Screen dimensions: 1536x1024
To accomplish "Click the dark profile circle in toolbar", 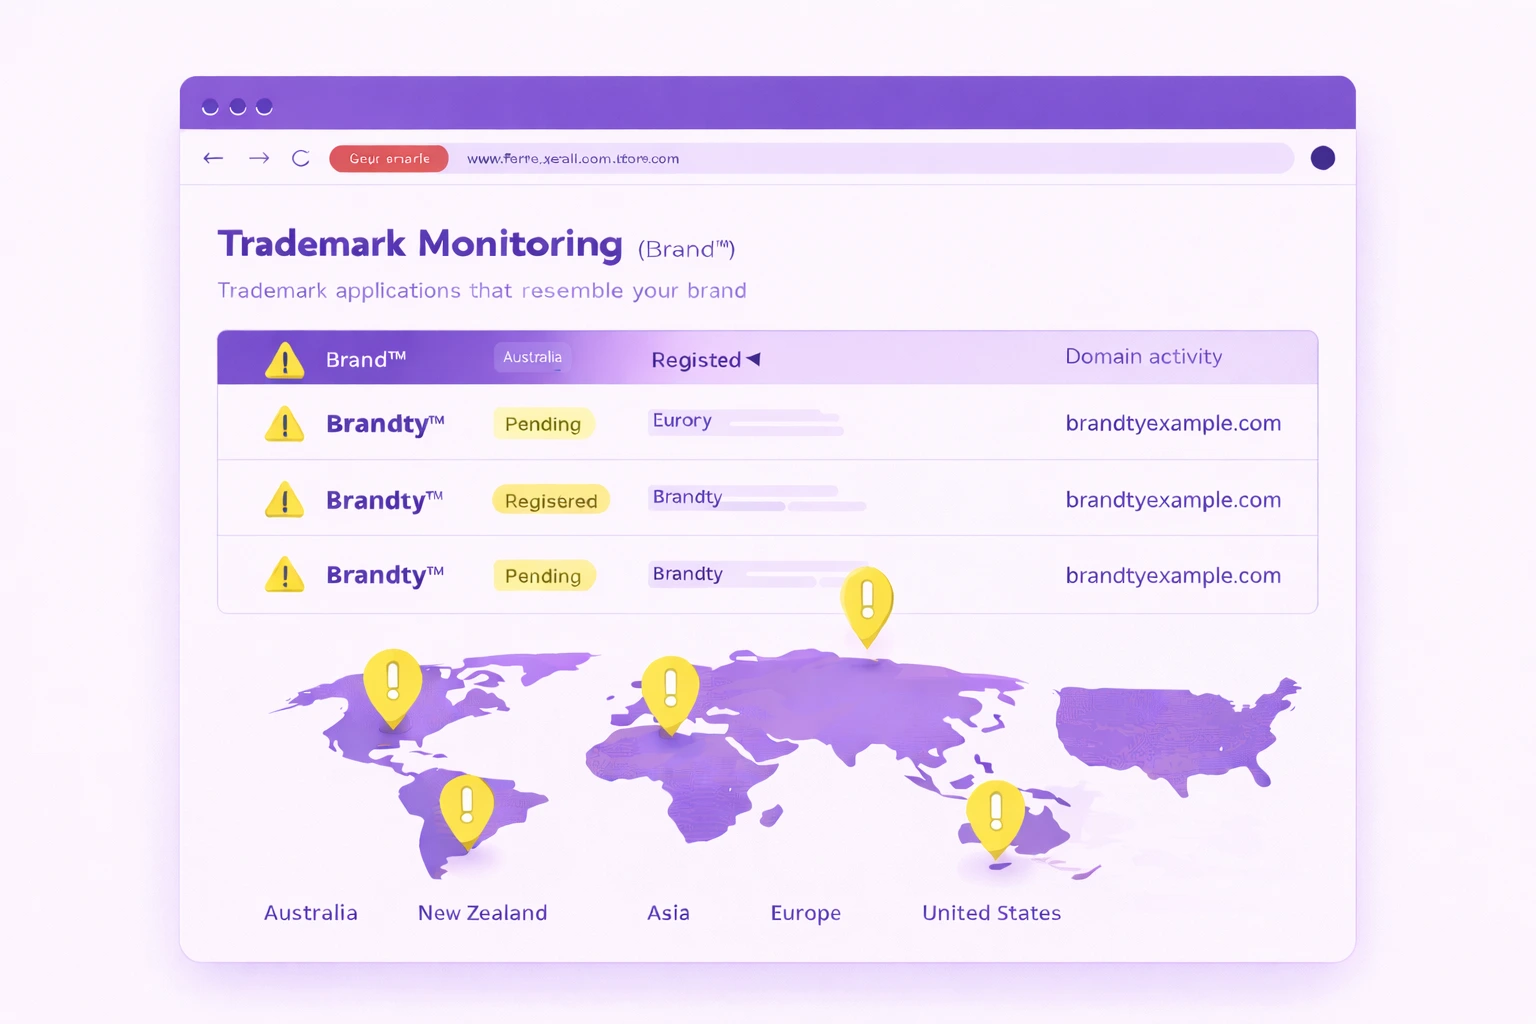I will click(x=1322, y=158).
